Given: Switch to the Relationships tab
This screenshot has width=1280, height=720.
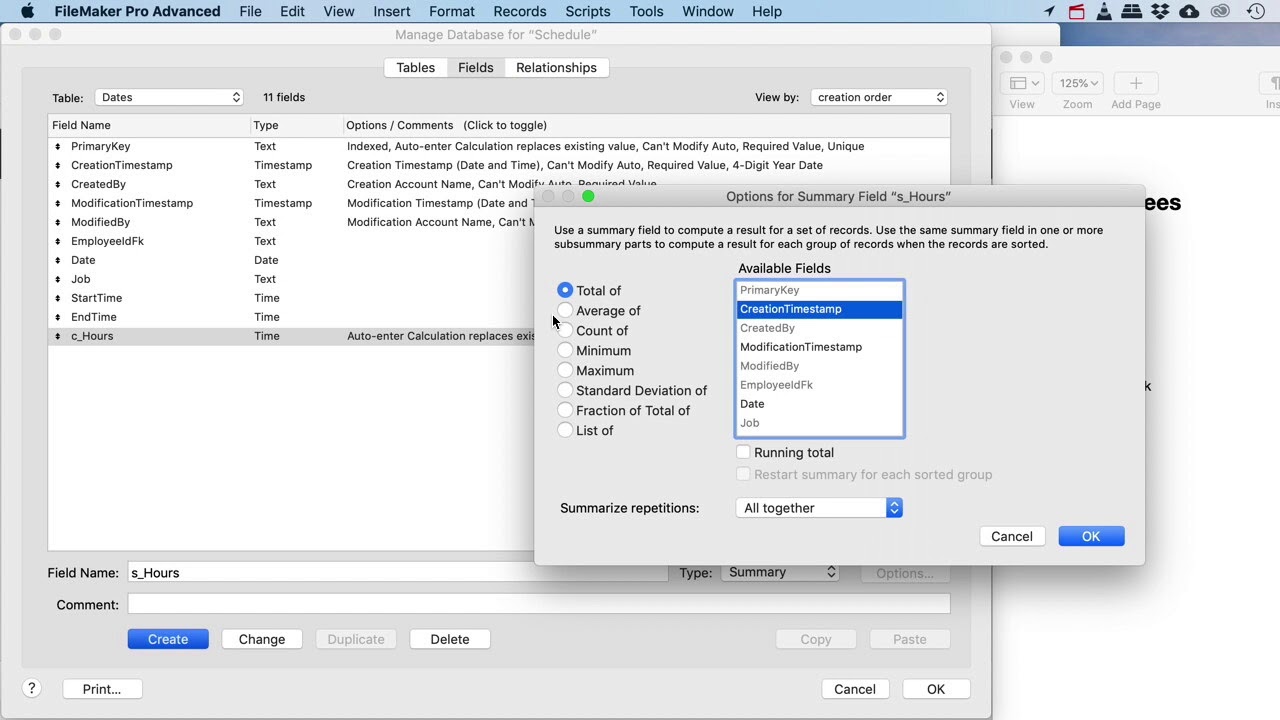Looking at the screenshot, I should point(556,67).
